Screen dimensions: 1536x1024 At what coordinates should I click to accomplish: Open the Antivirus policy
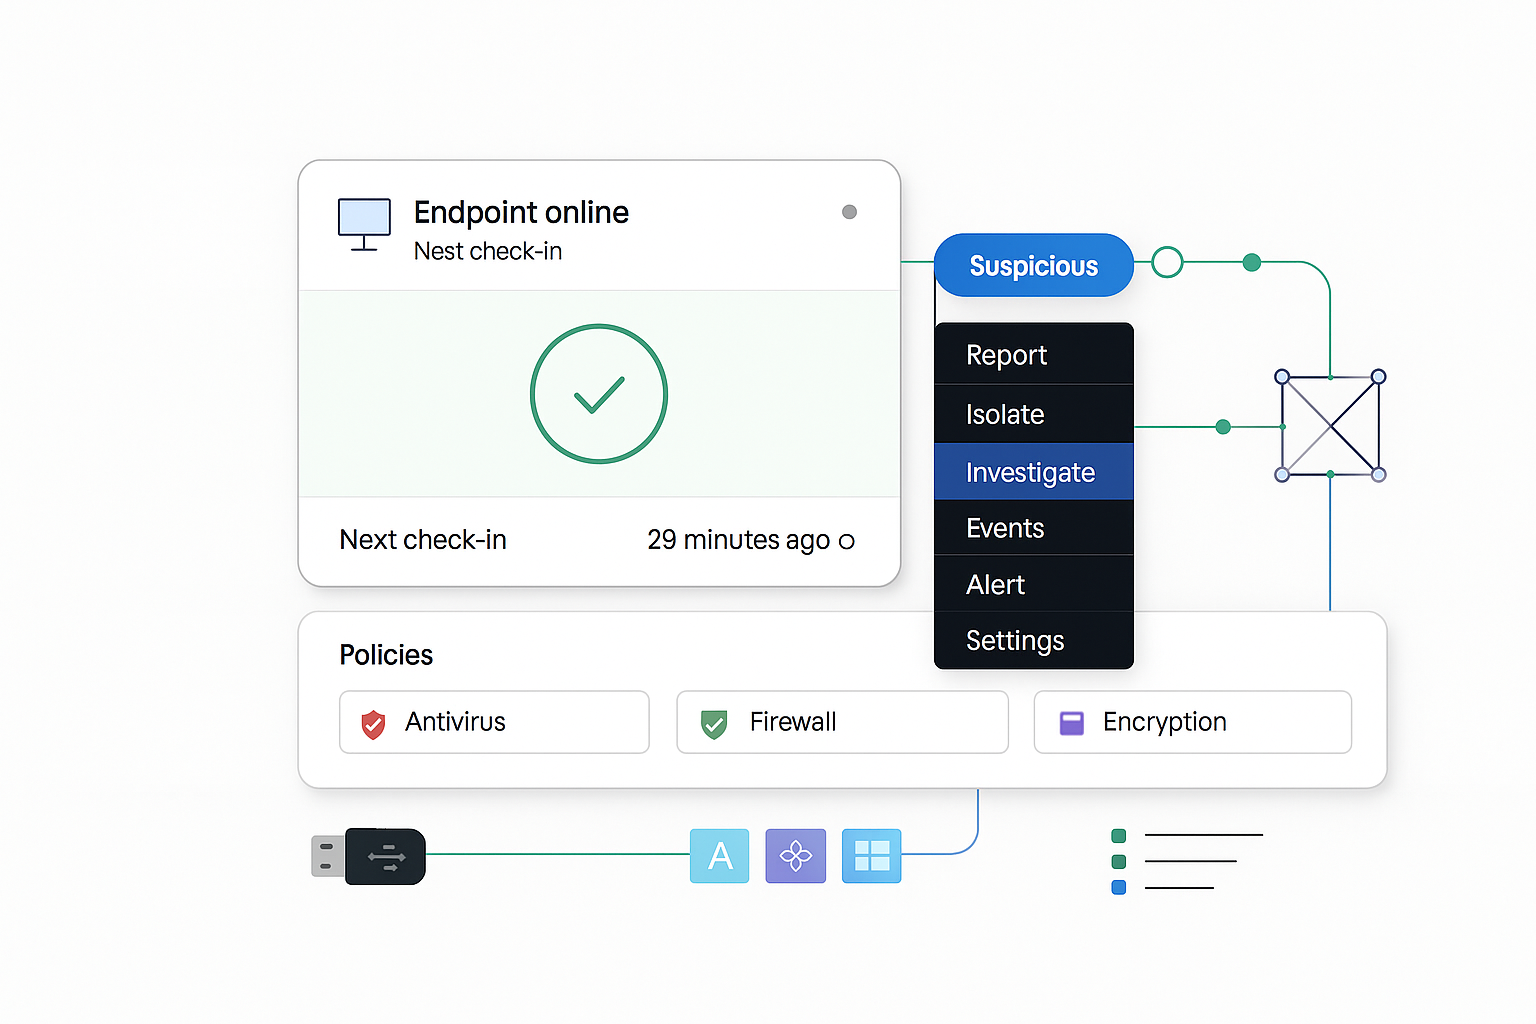pyautogui.click(x=494, y=722)
